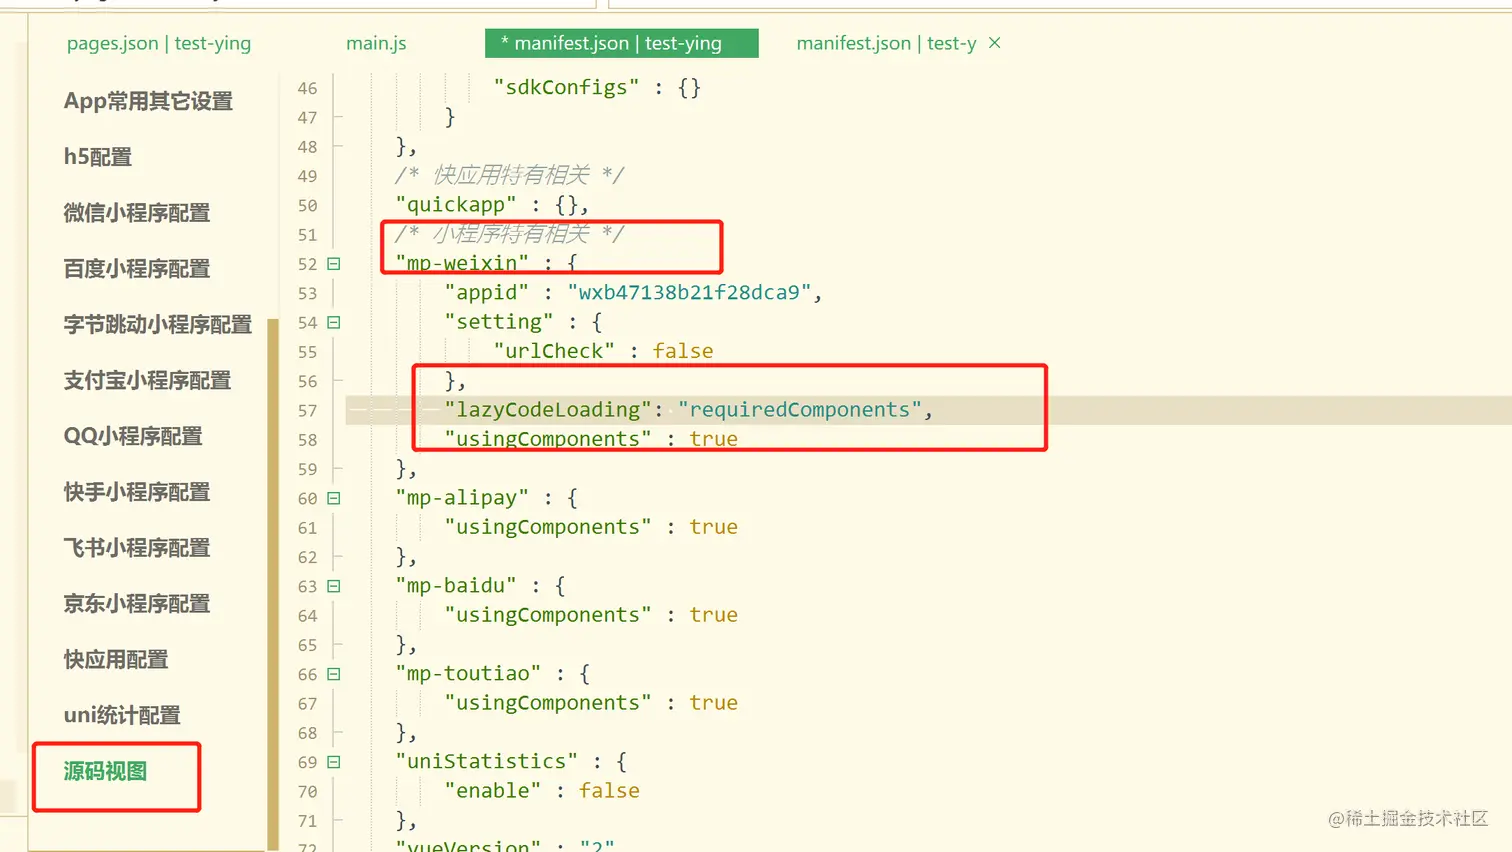Open 快应用配置 settings
Viewport: 1512px width, 852px height.
(x=116, y=660)
